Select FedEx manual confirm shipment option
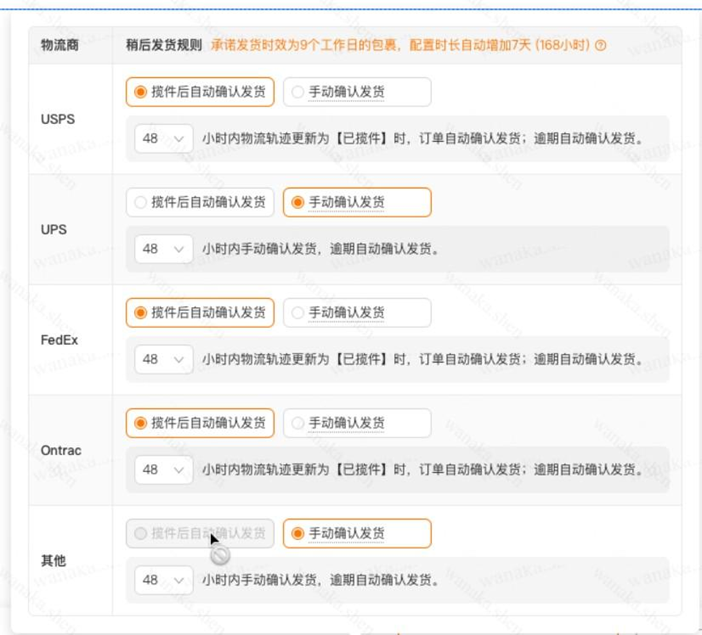The image size is (702, 635). (x=357, y=313)
